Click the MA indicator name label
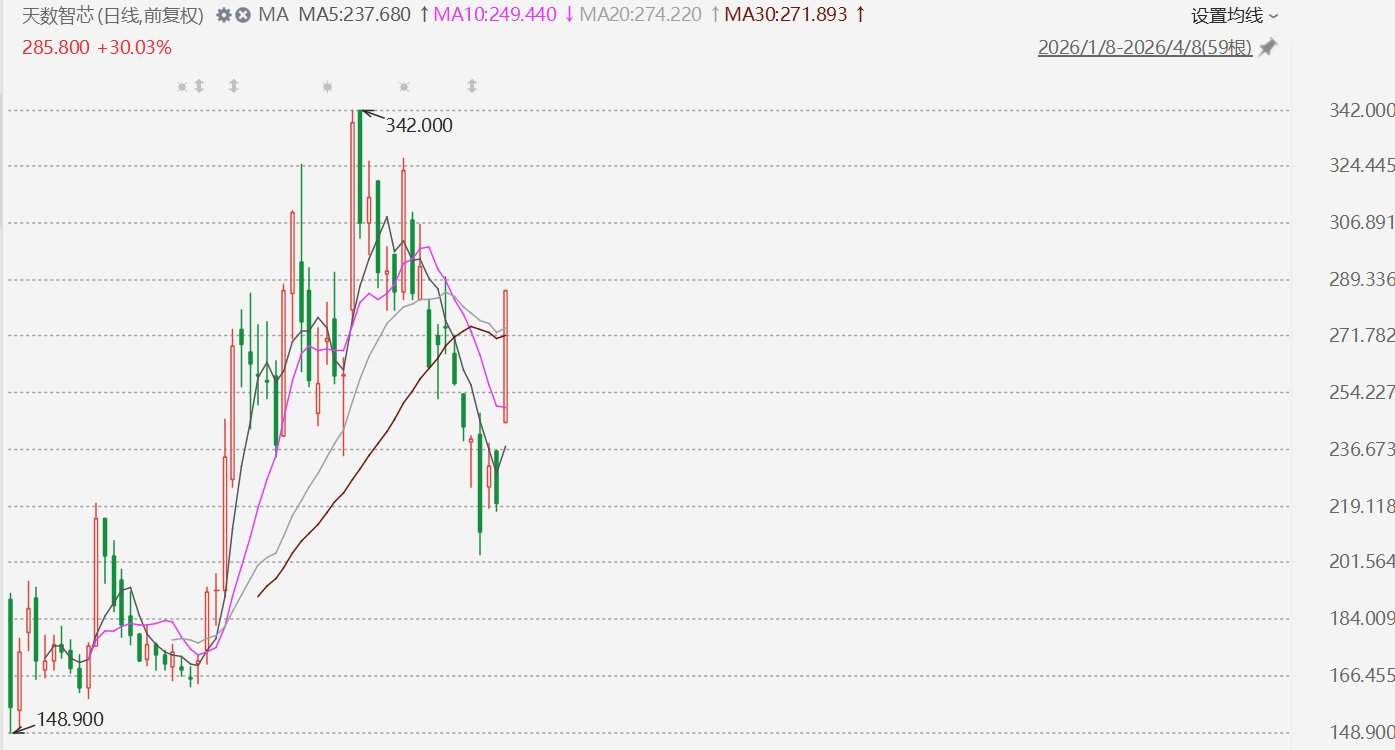The width and height of the screenshot is (1395, 750). pyautogui.click(x=274, y=15)
